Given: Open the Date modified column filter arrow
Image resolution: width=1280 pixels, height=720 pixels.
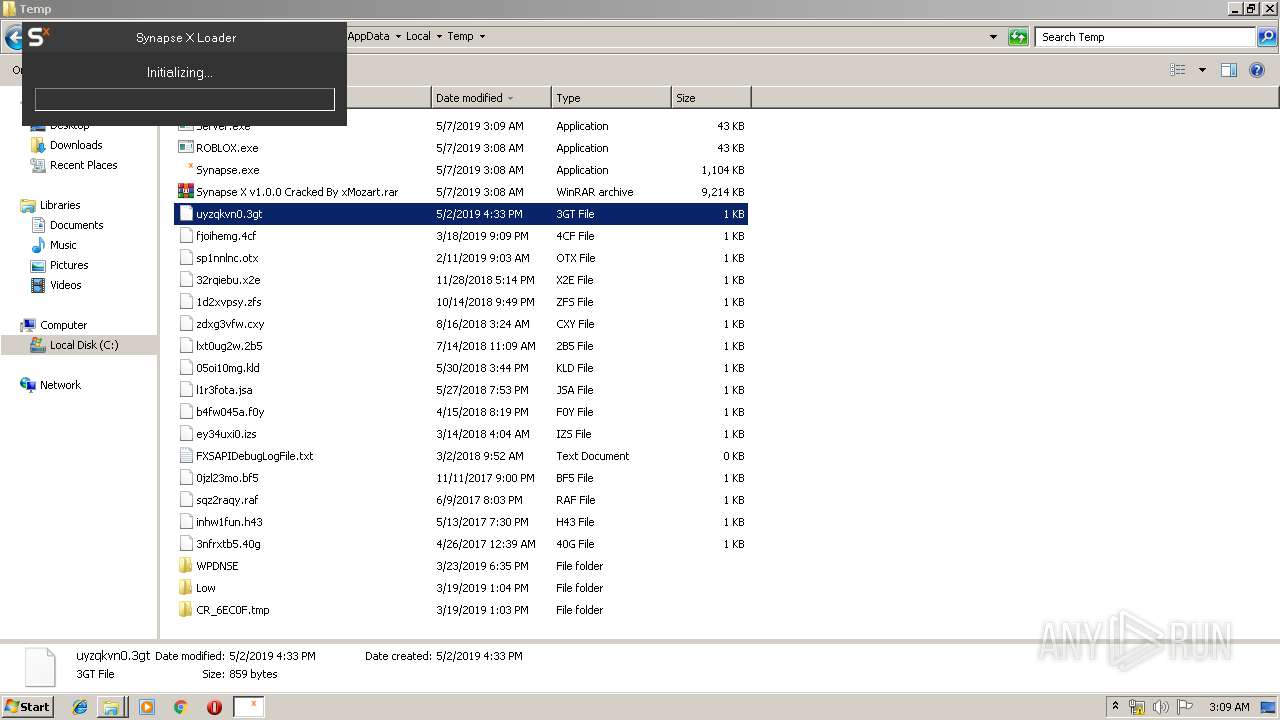Looking at the screenshot, I should pyautogui.click(x=510, y=98).
